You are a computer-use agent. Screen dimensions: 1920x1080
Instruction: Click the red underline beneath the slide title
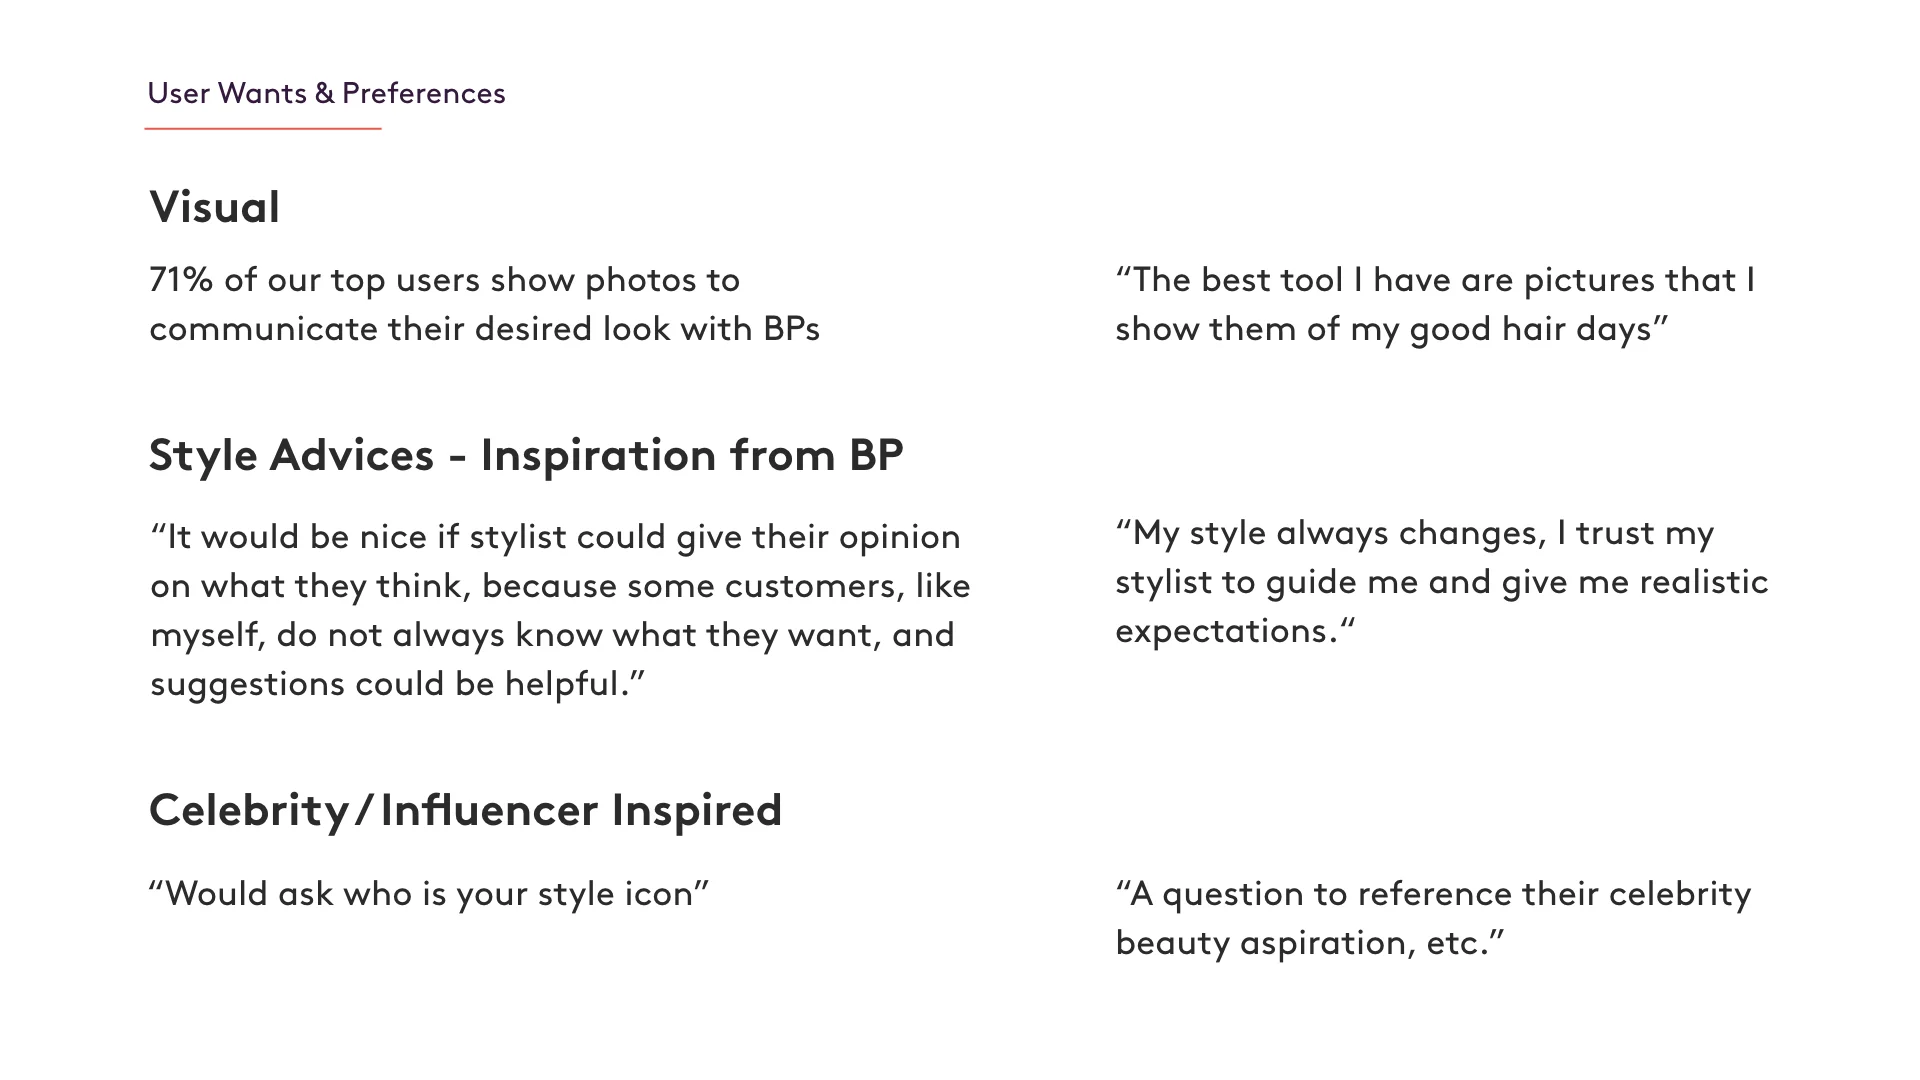tap(263, 128)
